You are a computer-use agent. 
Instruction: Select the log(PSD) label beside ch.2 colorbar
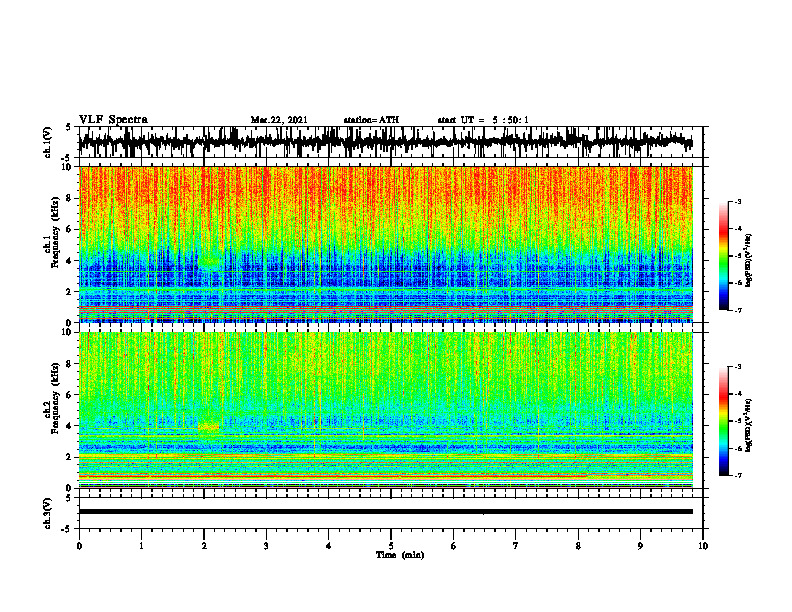[749, 424]
